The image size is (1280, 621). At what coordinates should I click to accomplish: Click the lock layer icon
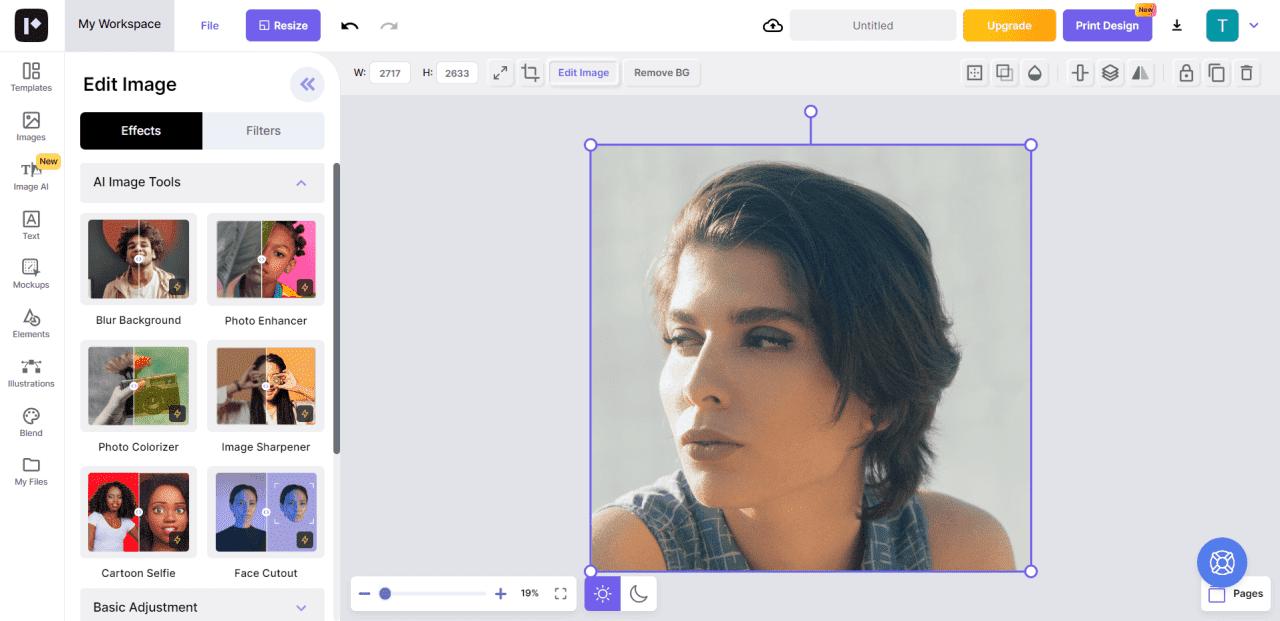(1186, 73)
